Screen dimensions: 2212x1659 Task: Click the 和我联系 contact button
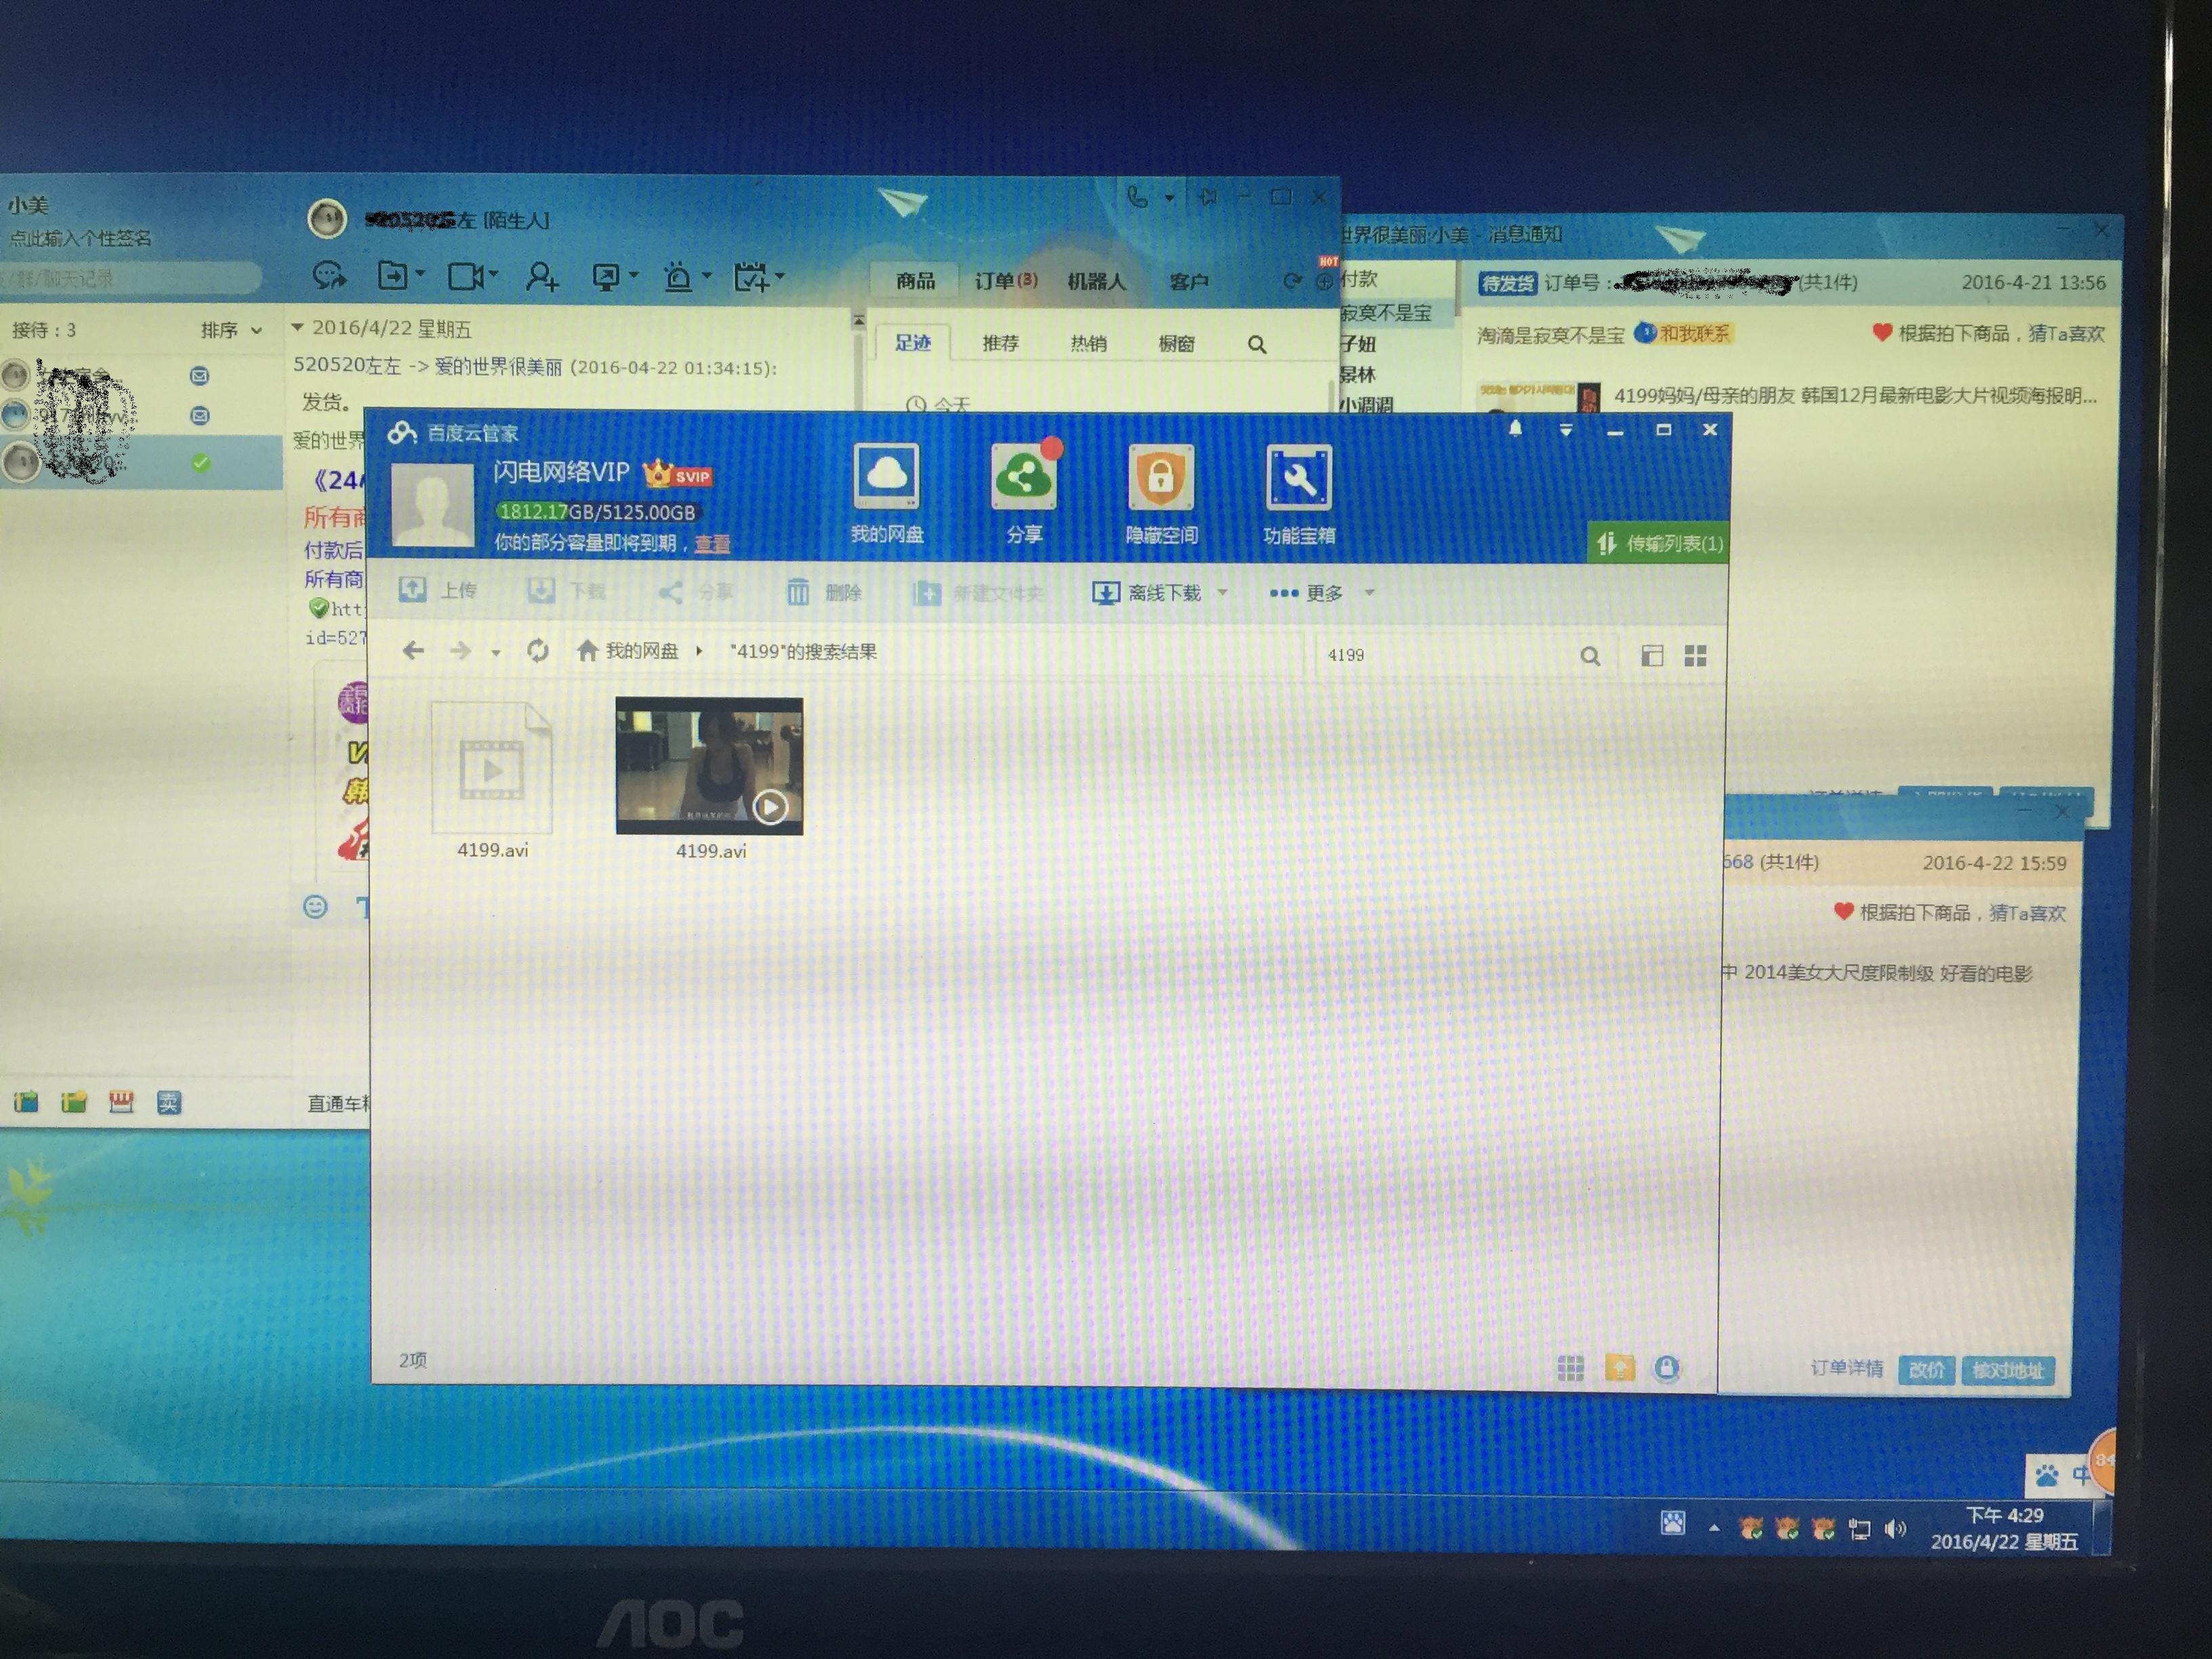click(1683, 333)
